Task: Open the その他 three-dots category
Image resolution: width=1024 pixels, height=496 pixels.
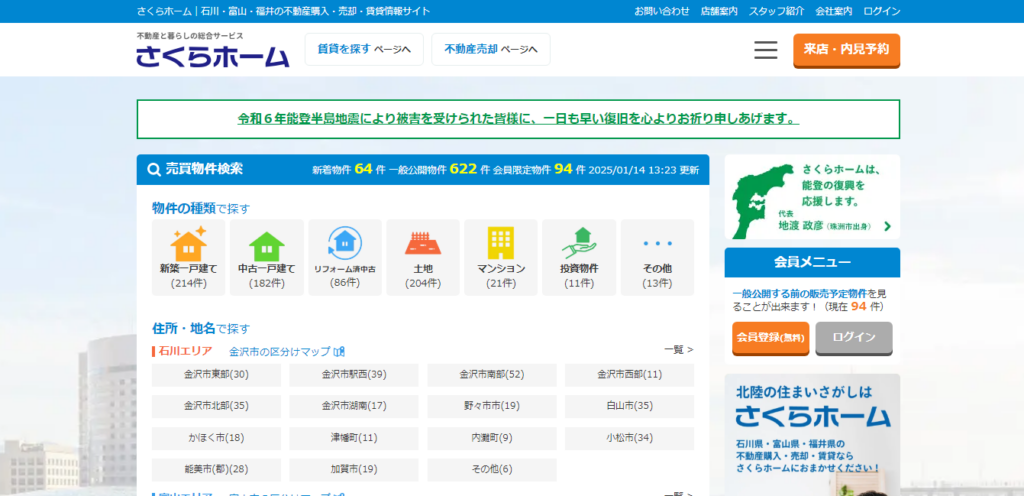Action: (657, 243)
